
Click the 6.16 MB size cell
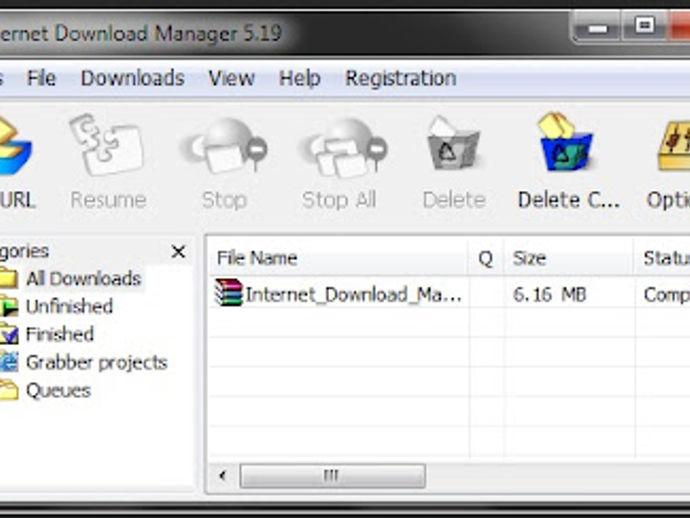(x=549, y=294)
